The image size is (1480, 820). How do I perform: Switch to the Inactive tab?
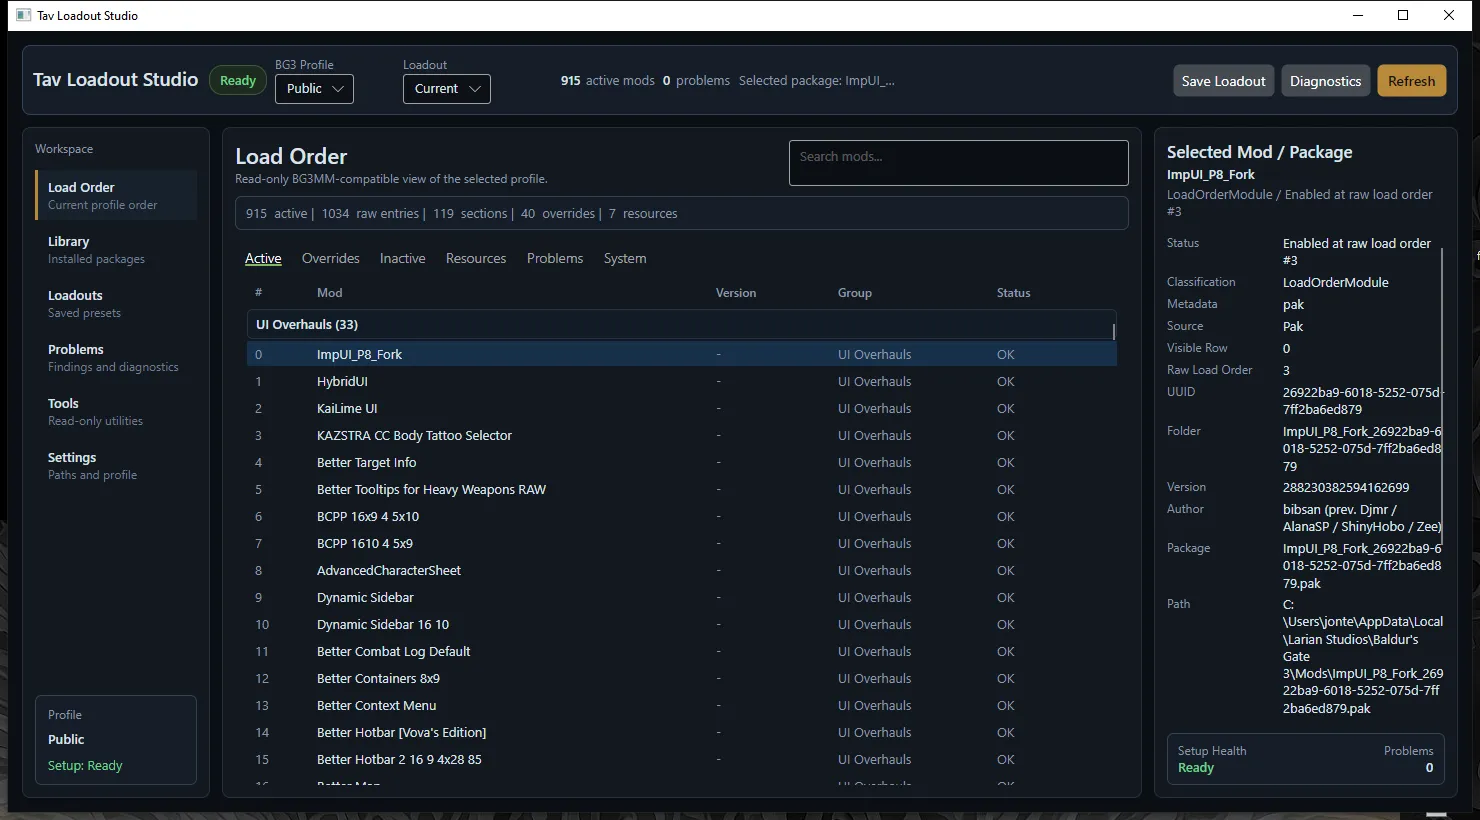[x=402, y=259]
